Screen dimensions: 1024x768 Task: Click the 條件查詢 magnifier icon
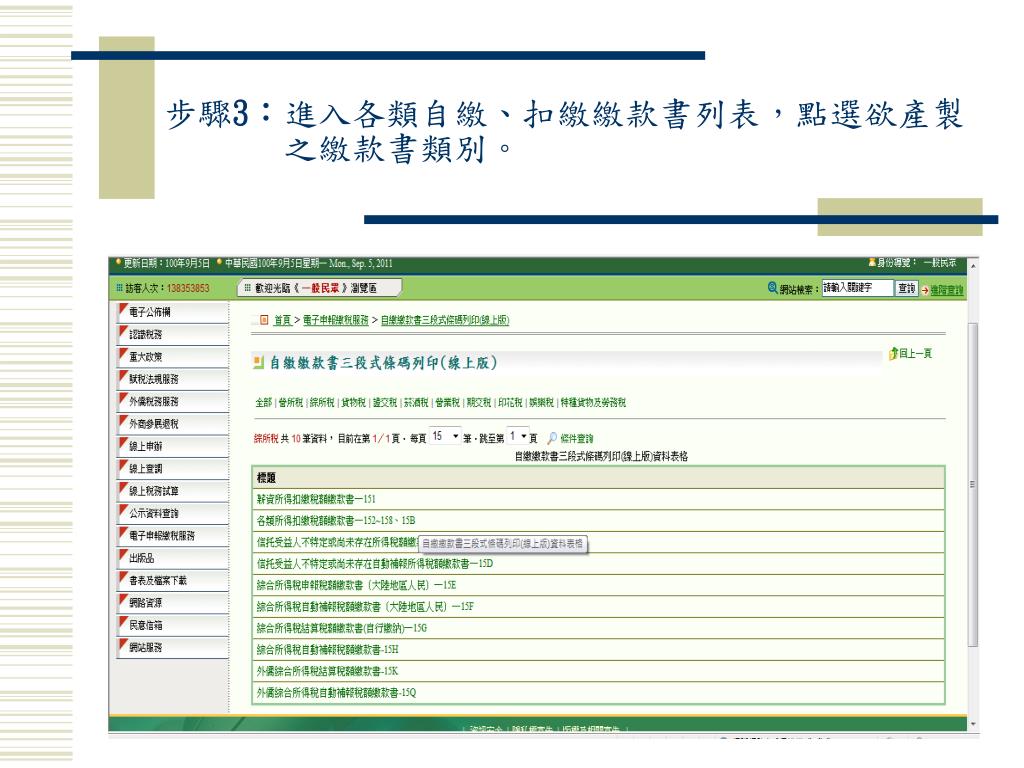(x=552, y=438)
